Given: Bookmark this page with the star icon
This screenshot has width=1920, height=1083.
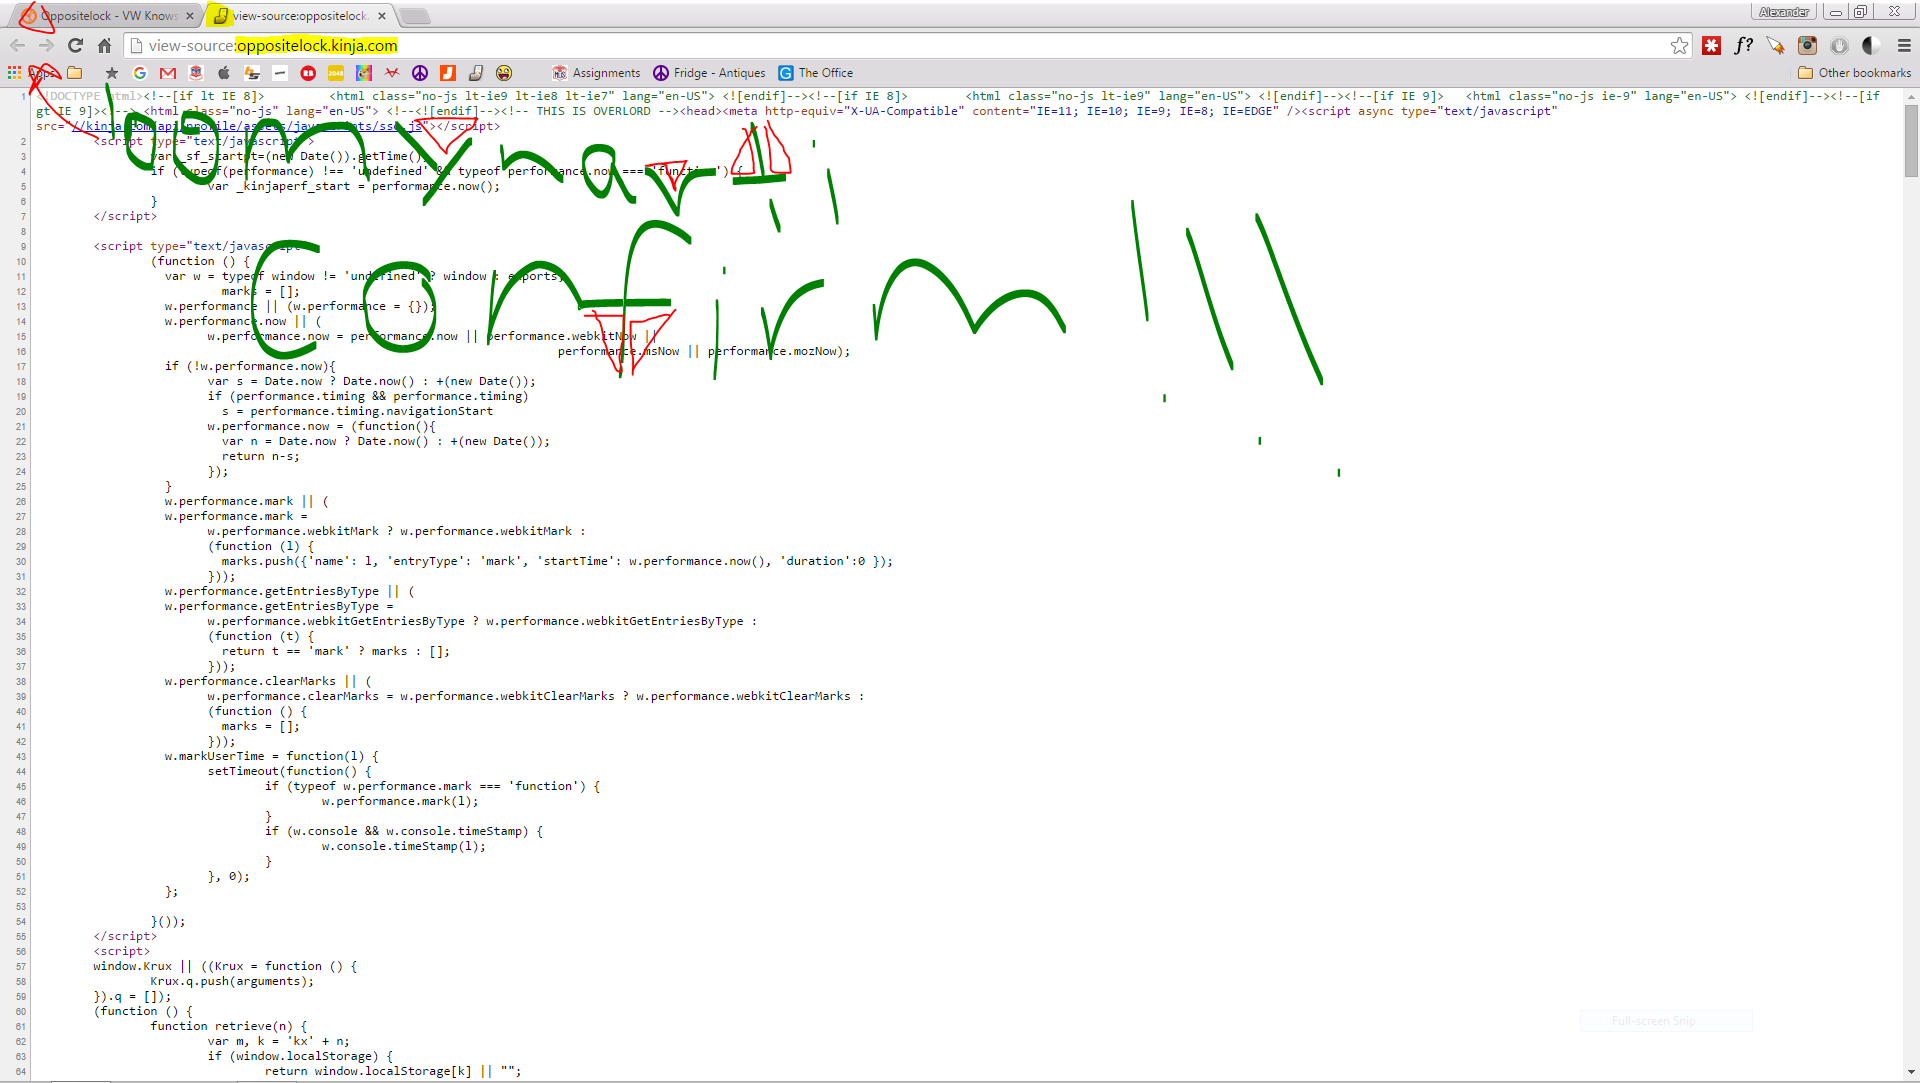Looking at the screenshot, I should [x=1679, y=46].
